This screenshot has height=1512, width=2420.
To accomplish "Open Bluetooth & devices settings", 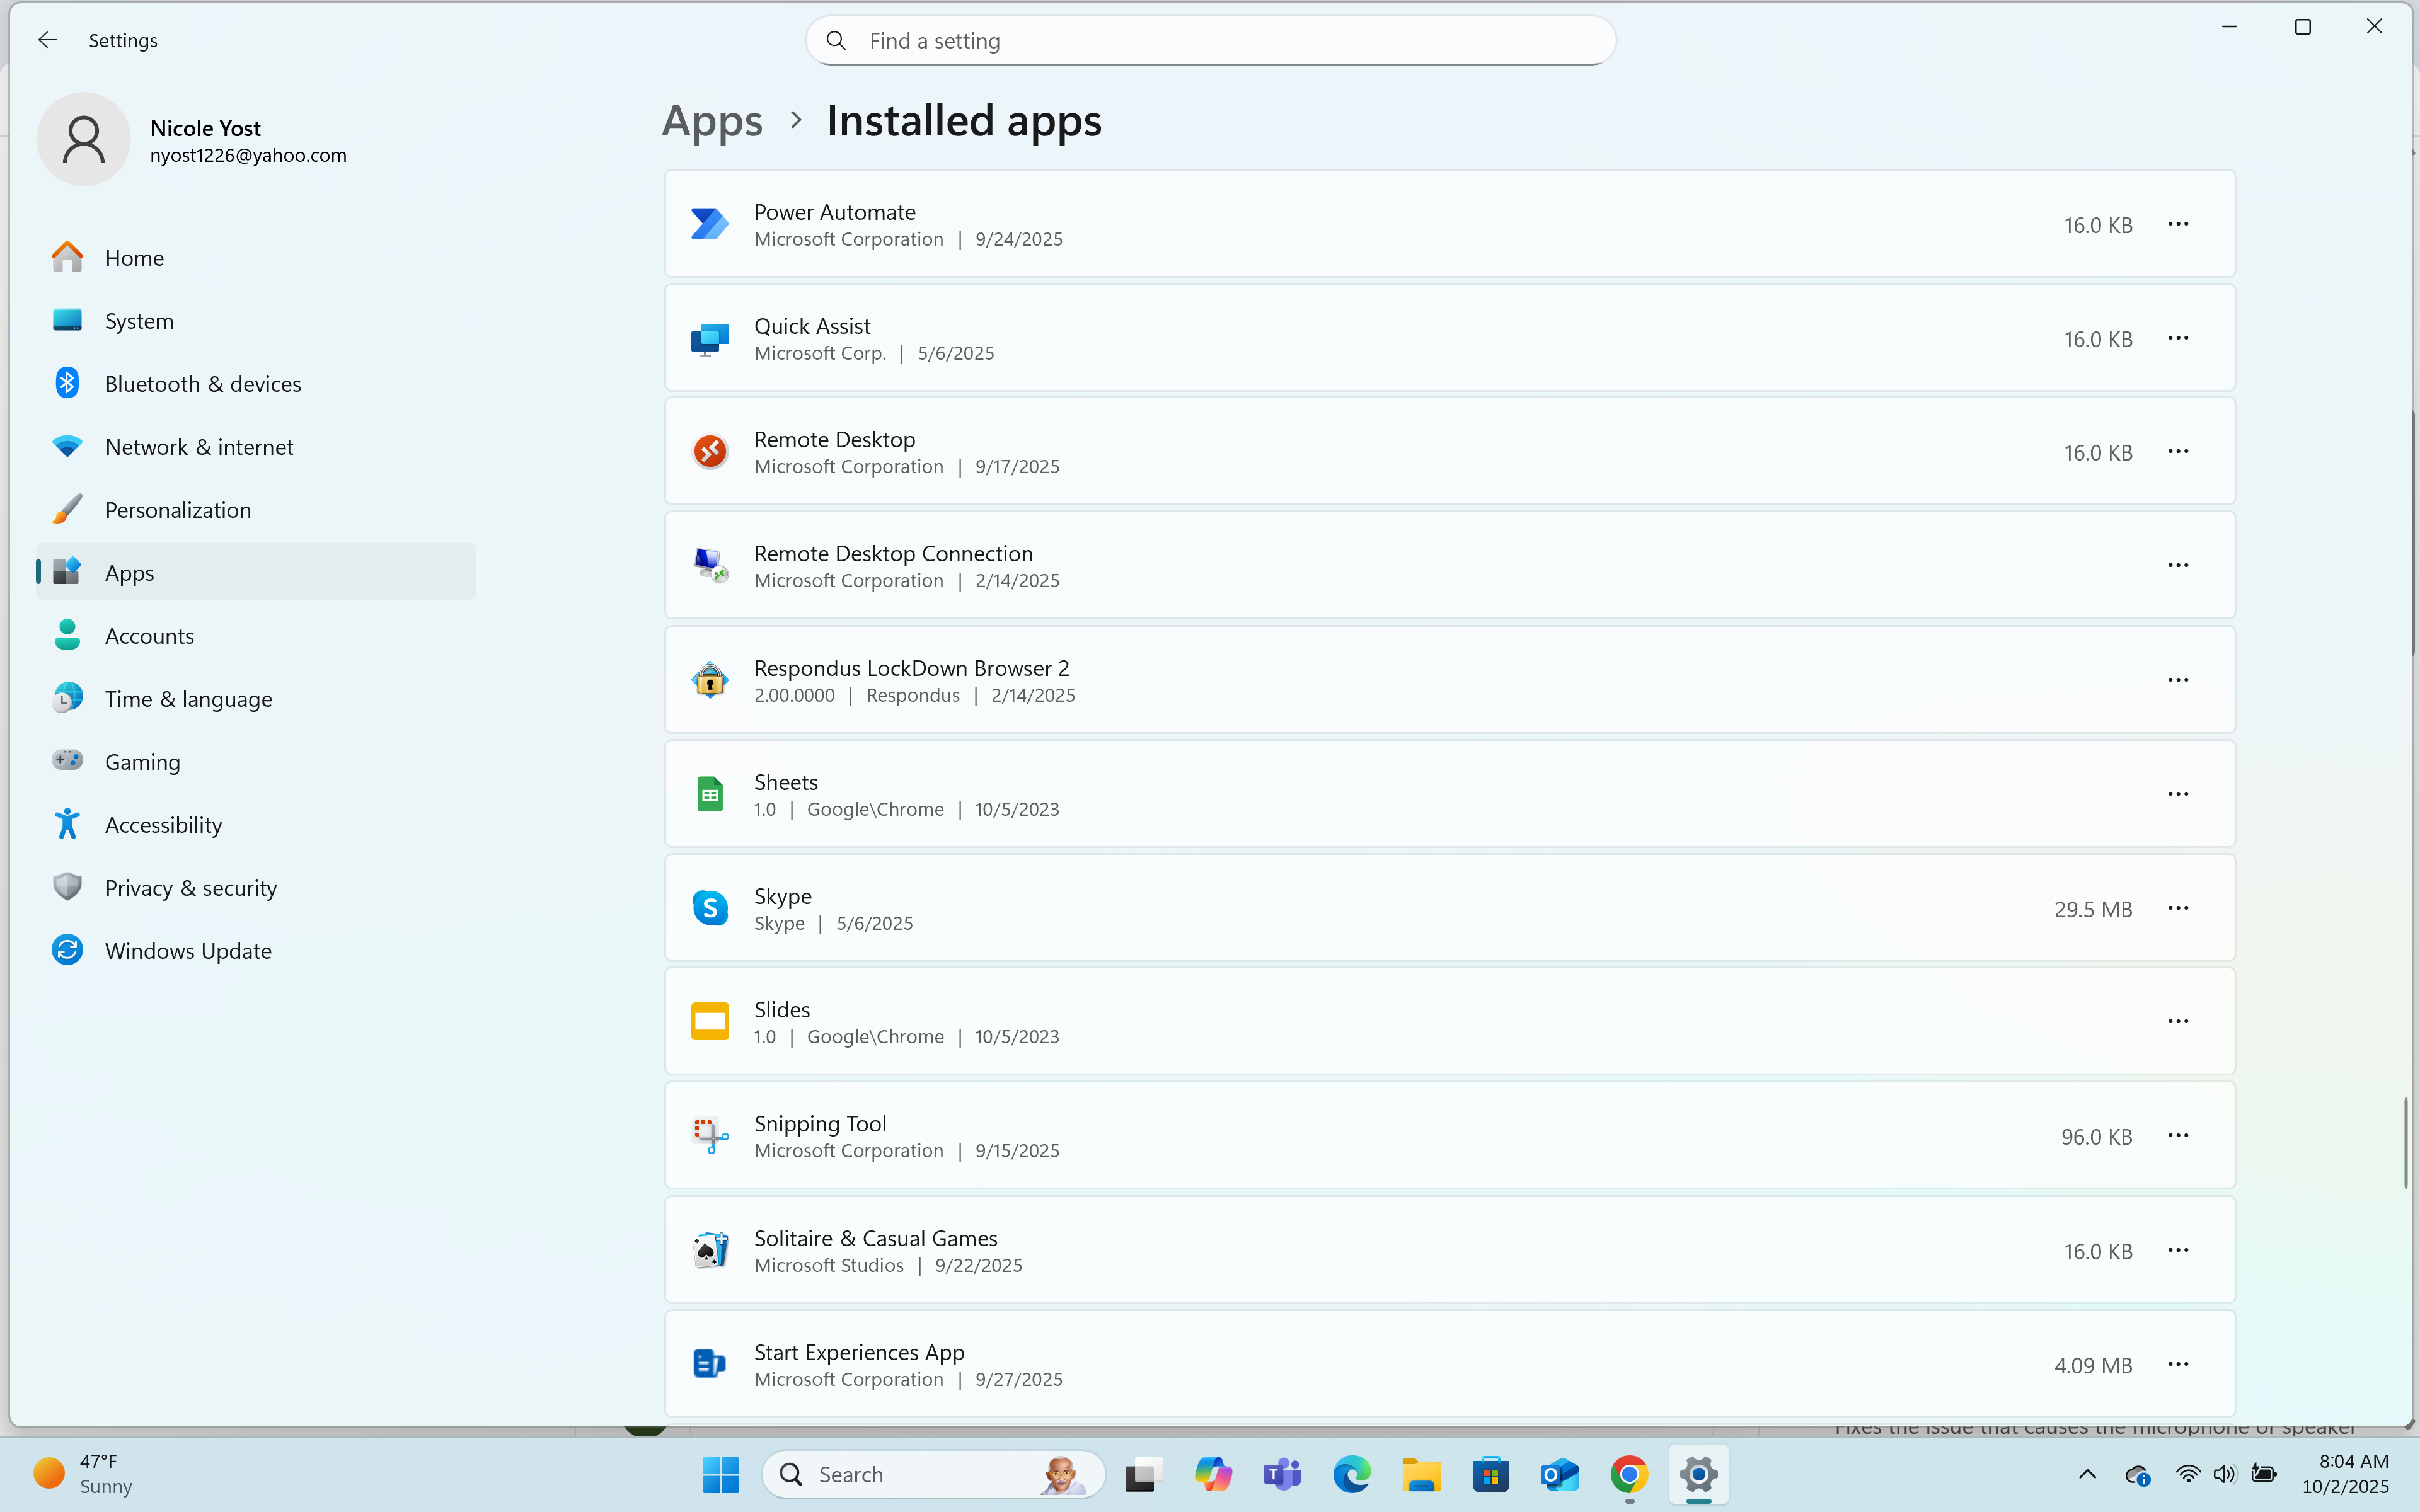I will point(202,384).
